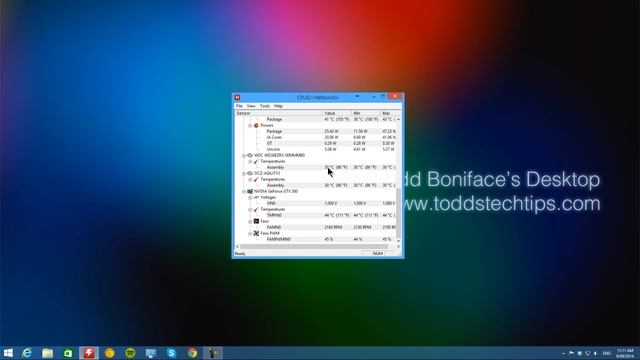The image size is (640, 360).
Task: Collapse the Fans PWM node
Action: coord(250,233)
